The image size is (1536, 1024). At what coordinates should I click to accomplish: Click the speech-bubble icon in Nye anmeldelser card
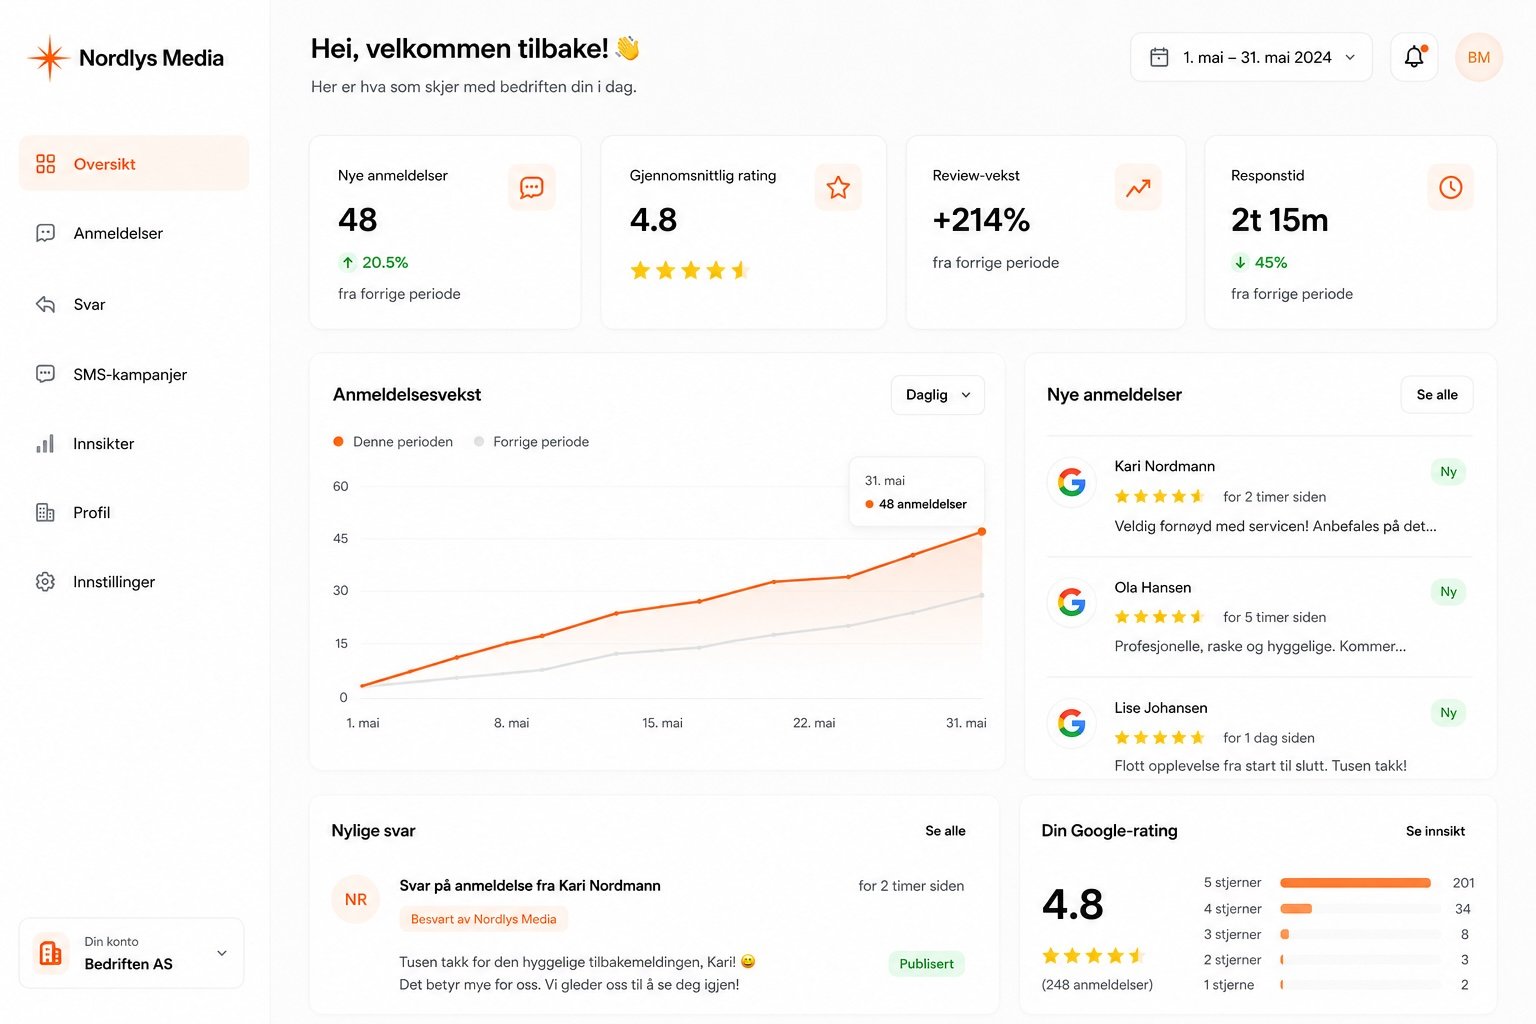pyautogui.click(x=531, y=187)
